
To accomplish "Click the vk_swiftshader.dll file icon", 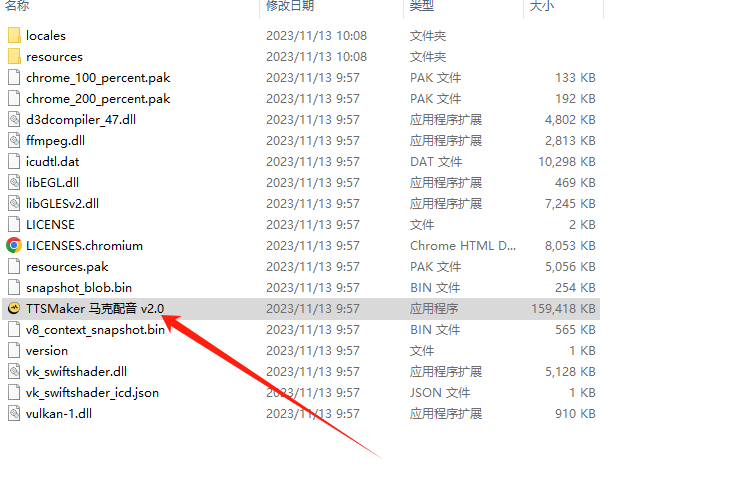I will point(14,371).
